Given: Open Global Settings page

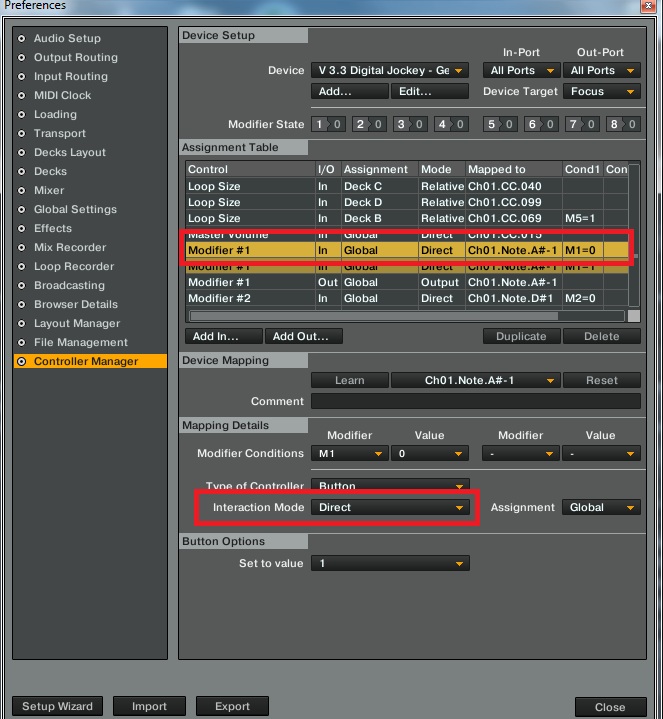Looking at the screenshot, I should pyautogui.click(x=75, y=209).
